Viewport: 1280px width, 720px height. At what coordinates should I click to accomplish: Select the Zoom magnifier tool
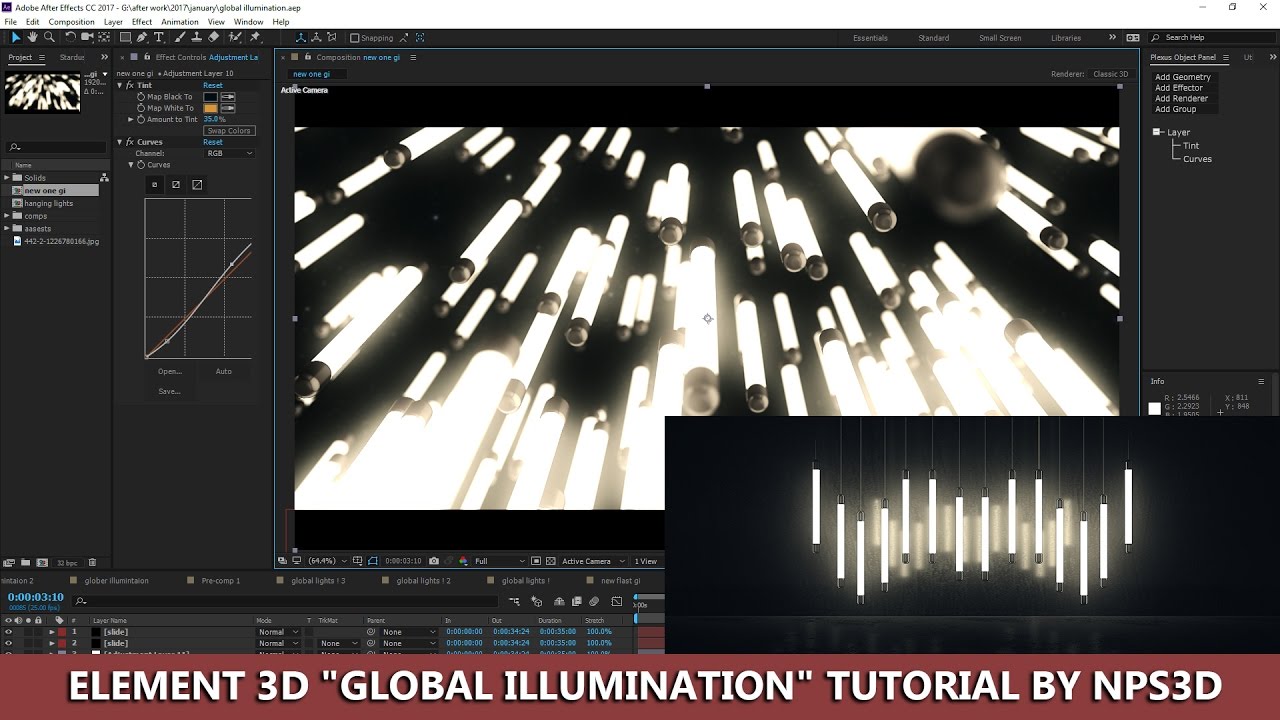[x=48, y=37]
